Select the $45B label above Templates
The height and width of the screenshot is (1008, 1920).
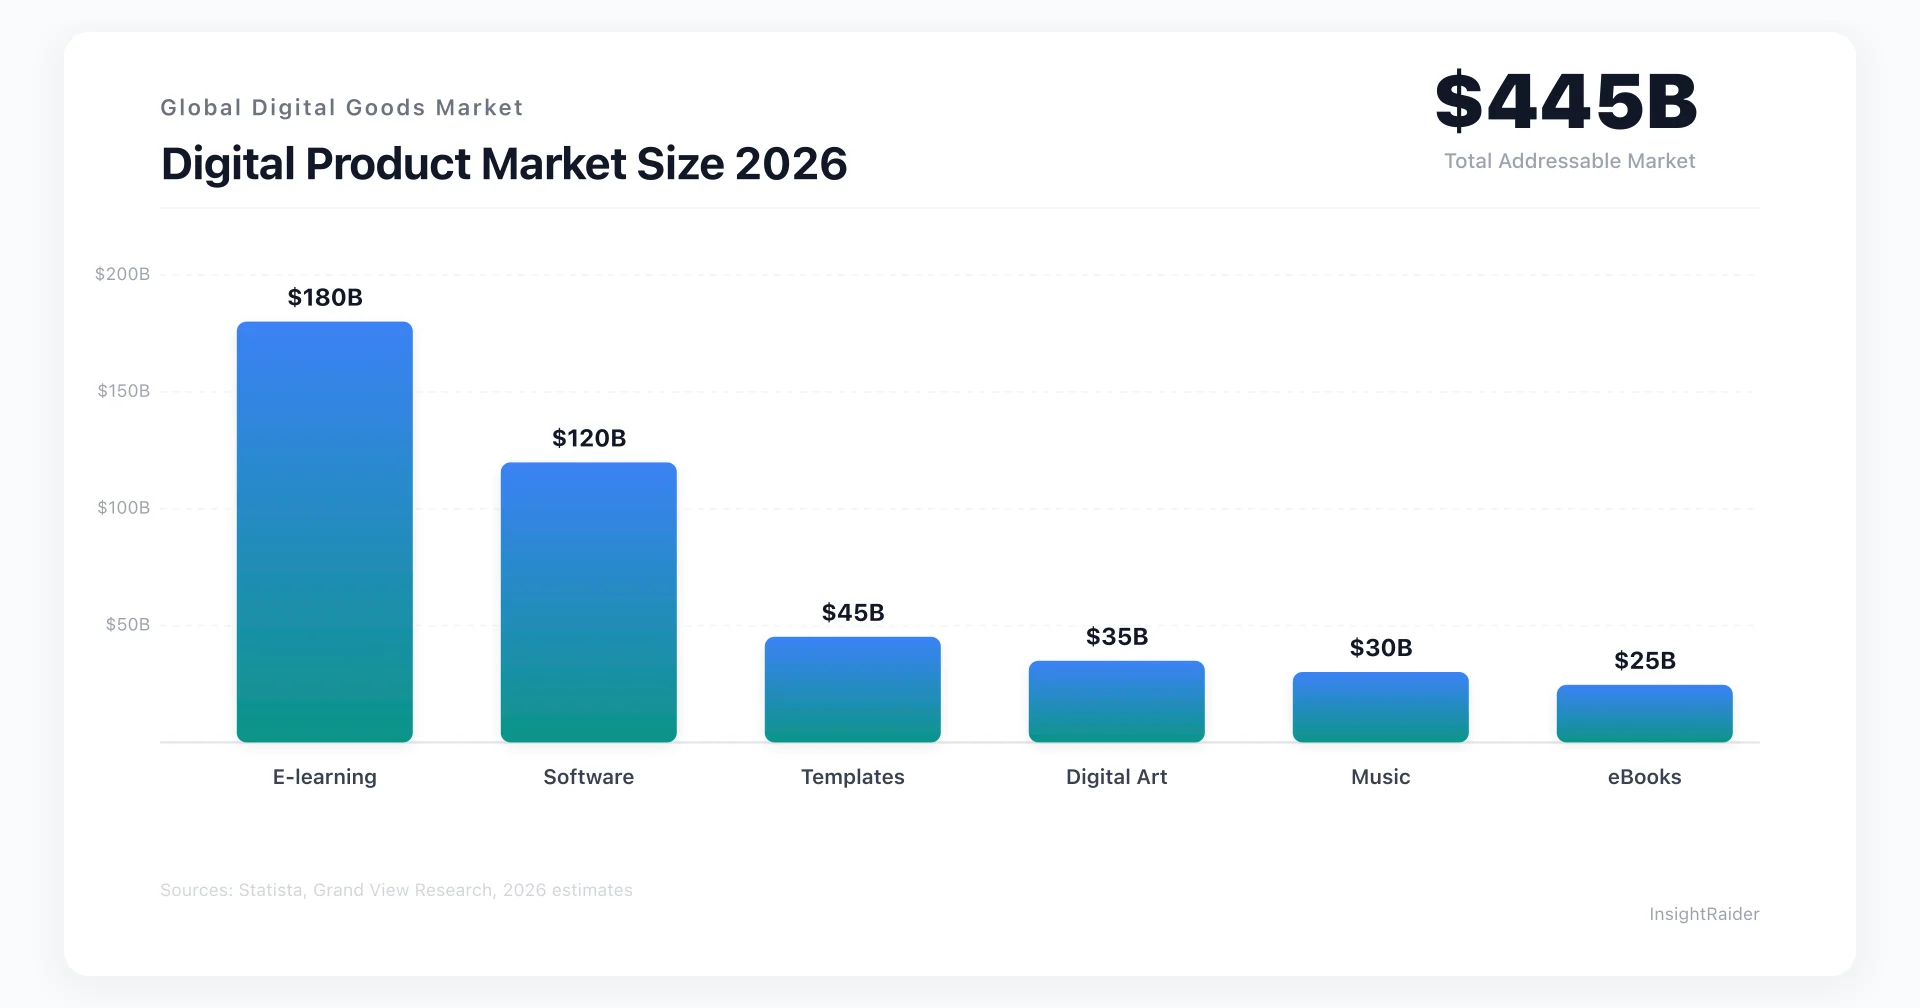point(852,611)
